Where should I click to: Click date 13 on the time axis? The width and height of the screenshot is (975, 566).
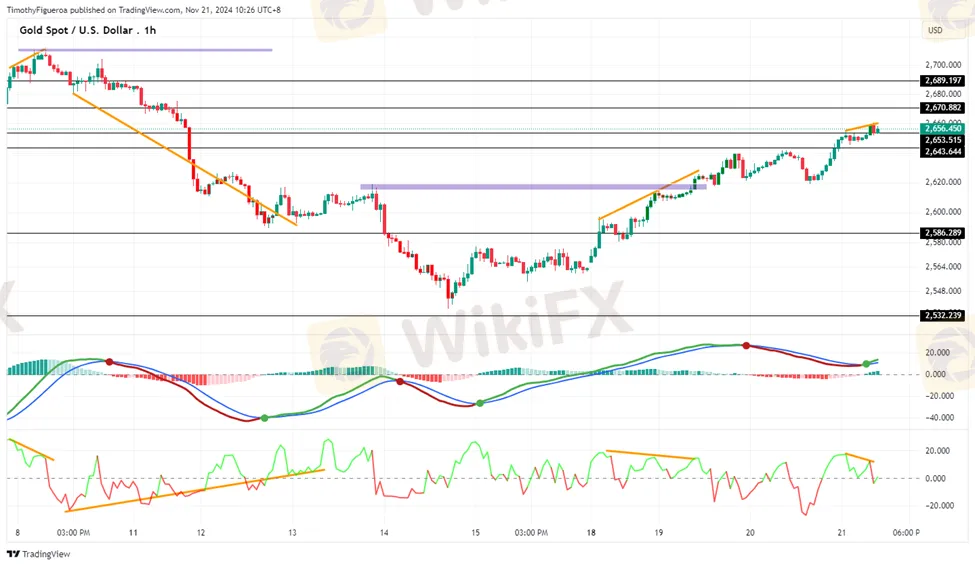[292, 532]
